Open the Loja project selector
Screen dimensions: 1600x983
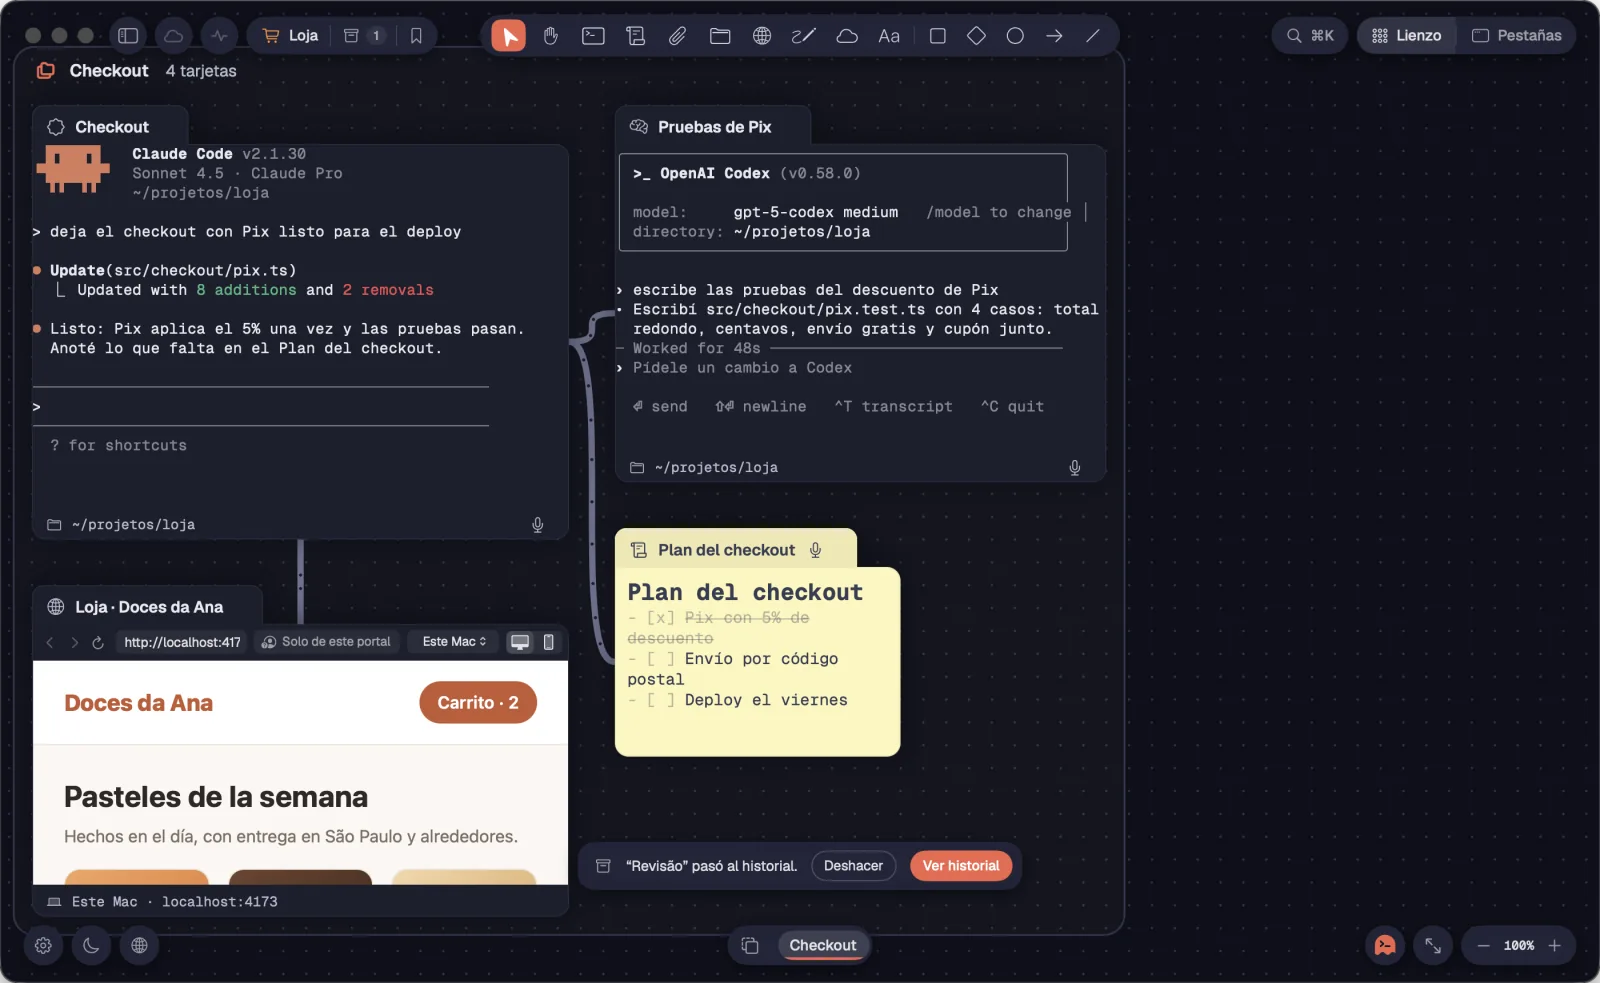tap(291, 36)
